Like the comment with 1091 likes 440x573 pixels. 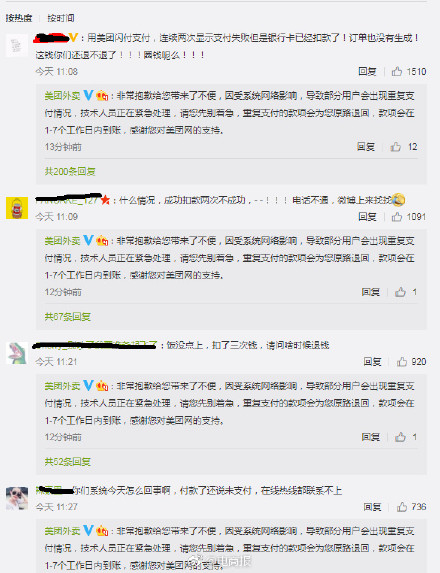pos(397,217)
